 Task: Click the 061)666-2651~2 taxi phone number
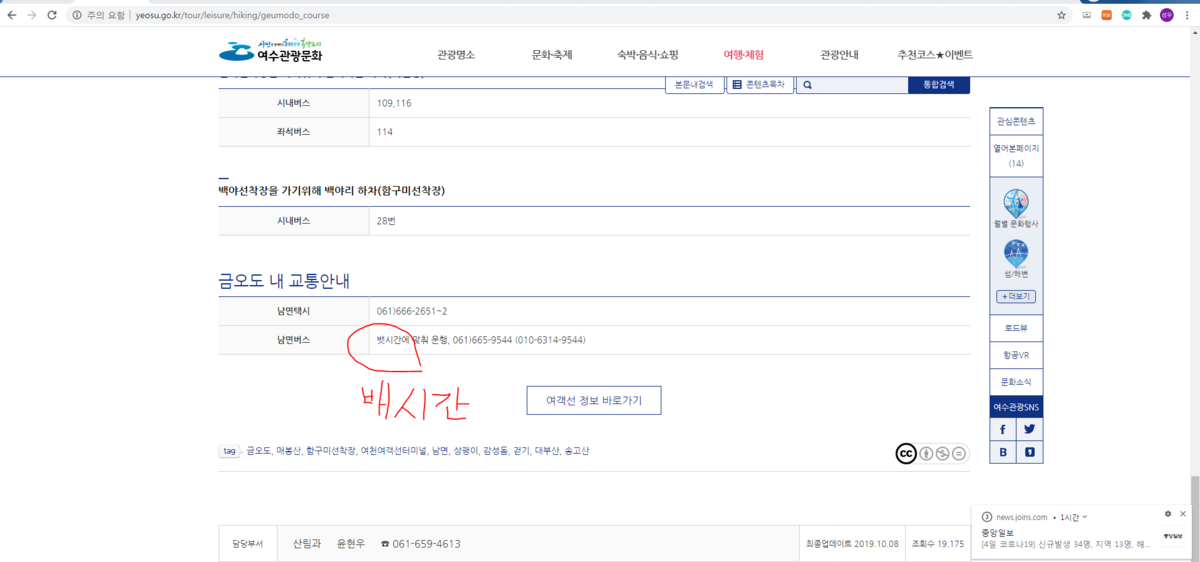(412, 311)
